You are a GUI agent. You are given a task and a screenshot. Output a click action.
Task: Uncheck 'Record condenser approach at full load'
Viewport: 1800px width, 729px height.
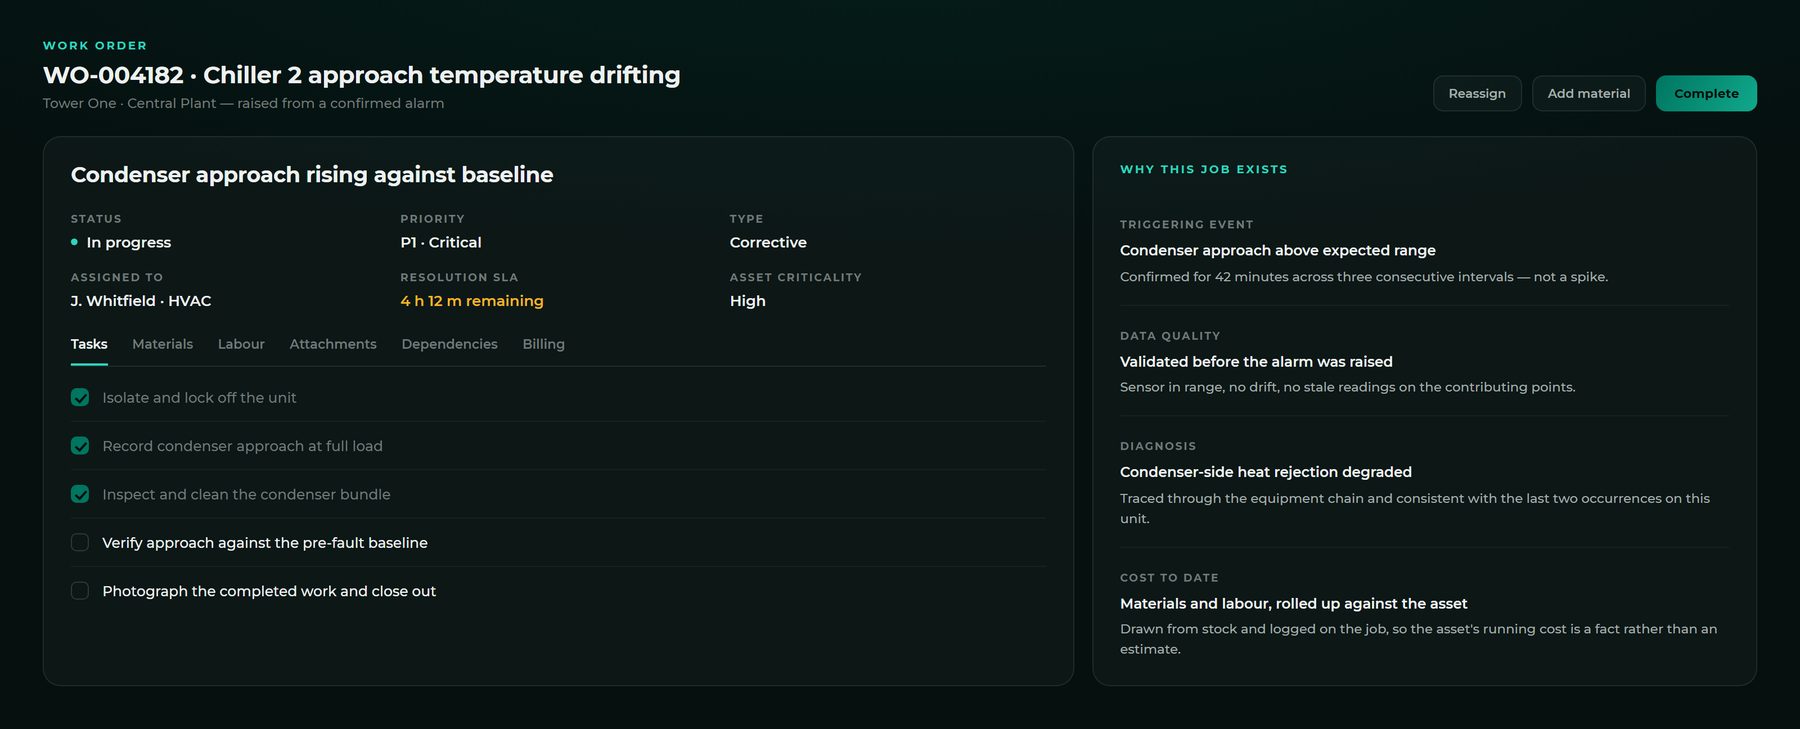(x=80, y=446)
